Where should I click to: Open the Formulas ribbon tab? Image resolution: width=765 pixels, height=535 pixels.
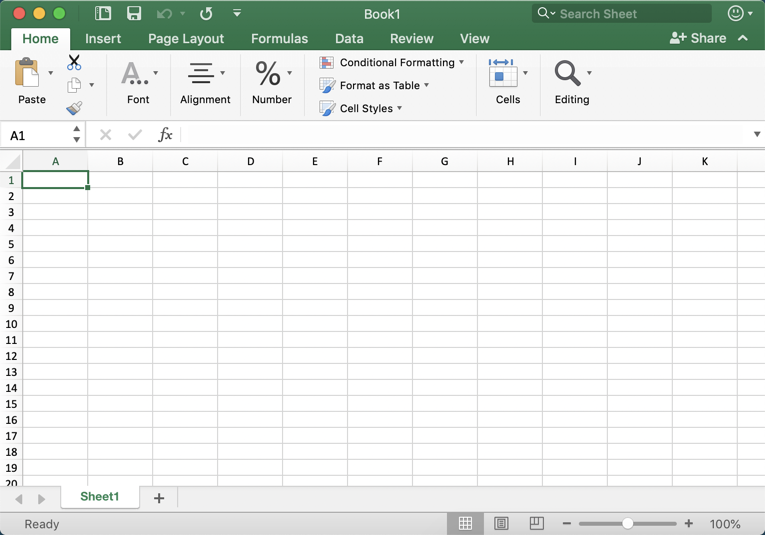279,39
